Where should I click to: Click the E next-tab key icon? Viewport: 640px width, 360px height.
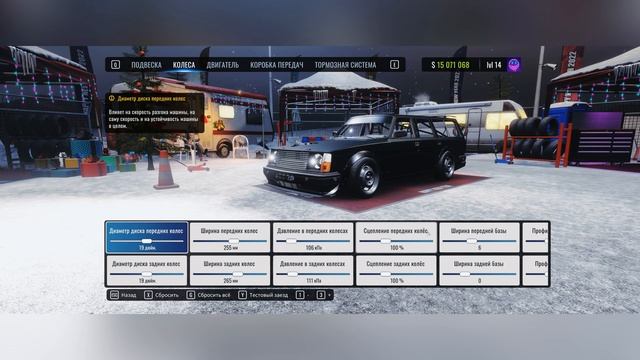[x=394, y=65]
